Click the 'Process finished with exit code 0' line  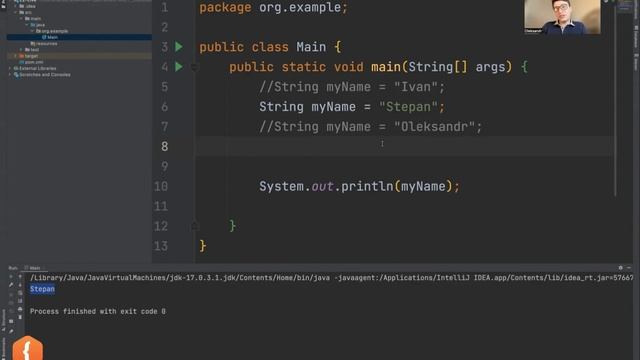tap(98, 311)
